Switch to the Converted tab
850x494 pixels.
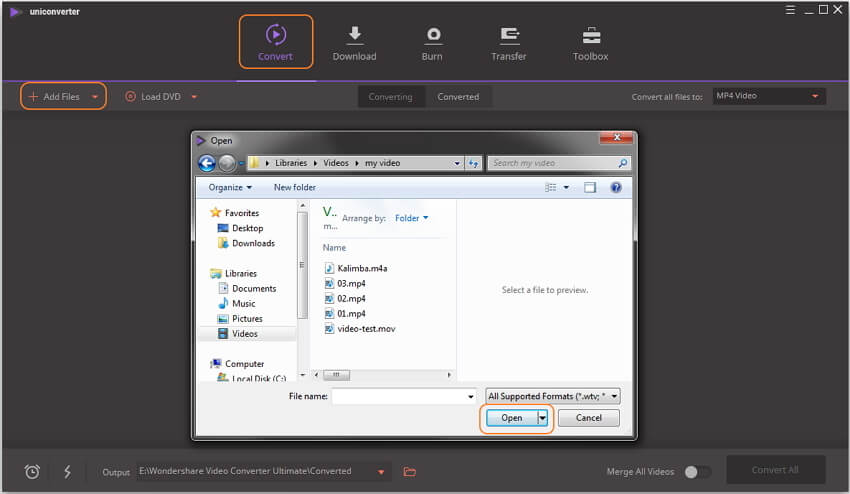point(458,97)
